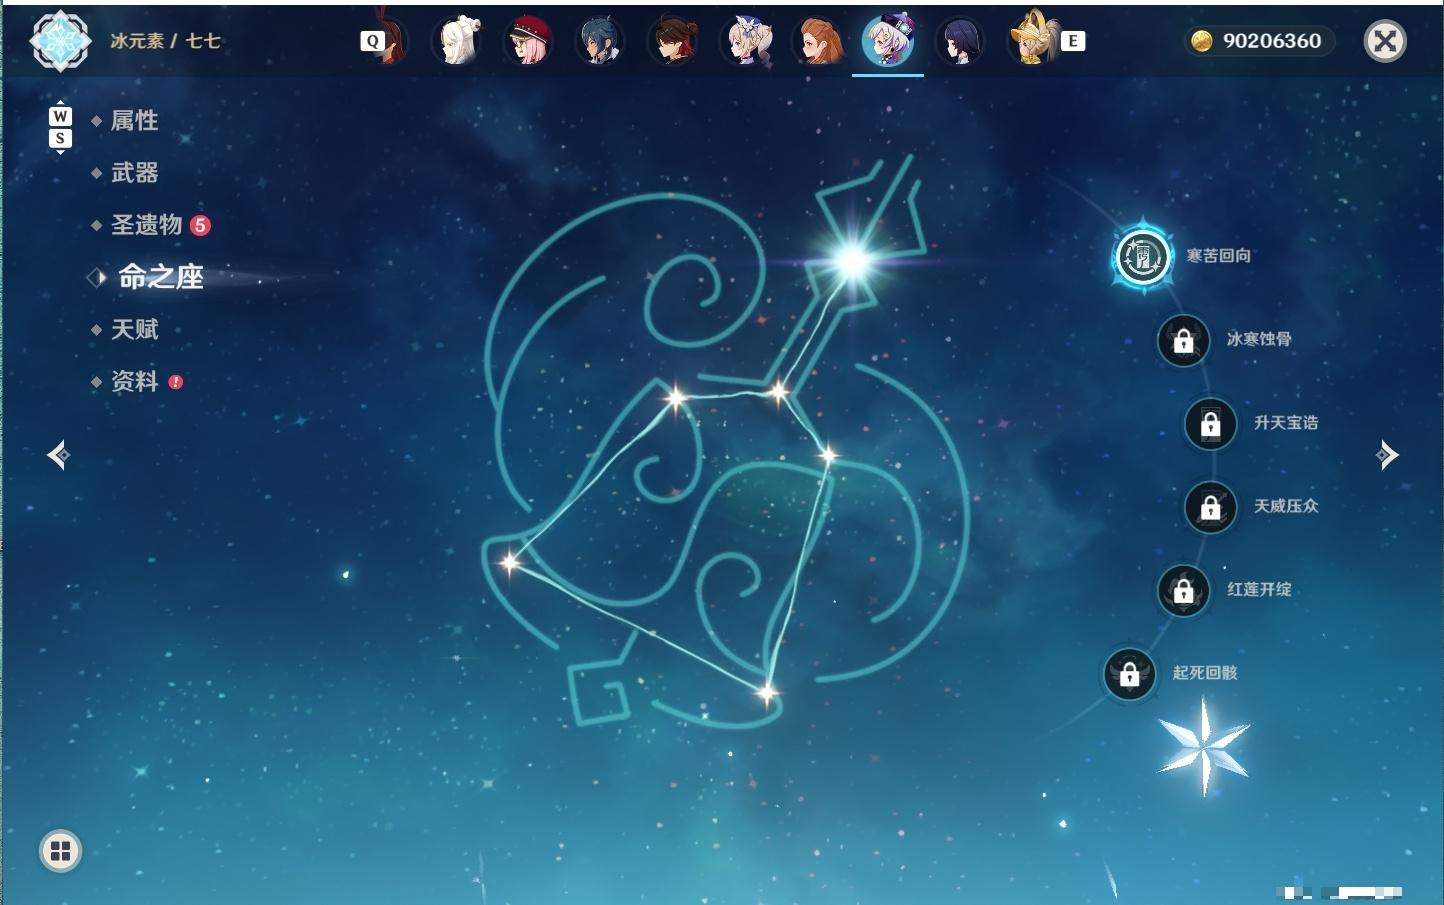Open the locked 冰寒蚀骨 constellation node
The width and height of the screenshot is (1444, 905).
pos(1183,340)
